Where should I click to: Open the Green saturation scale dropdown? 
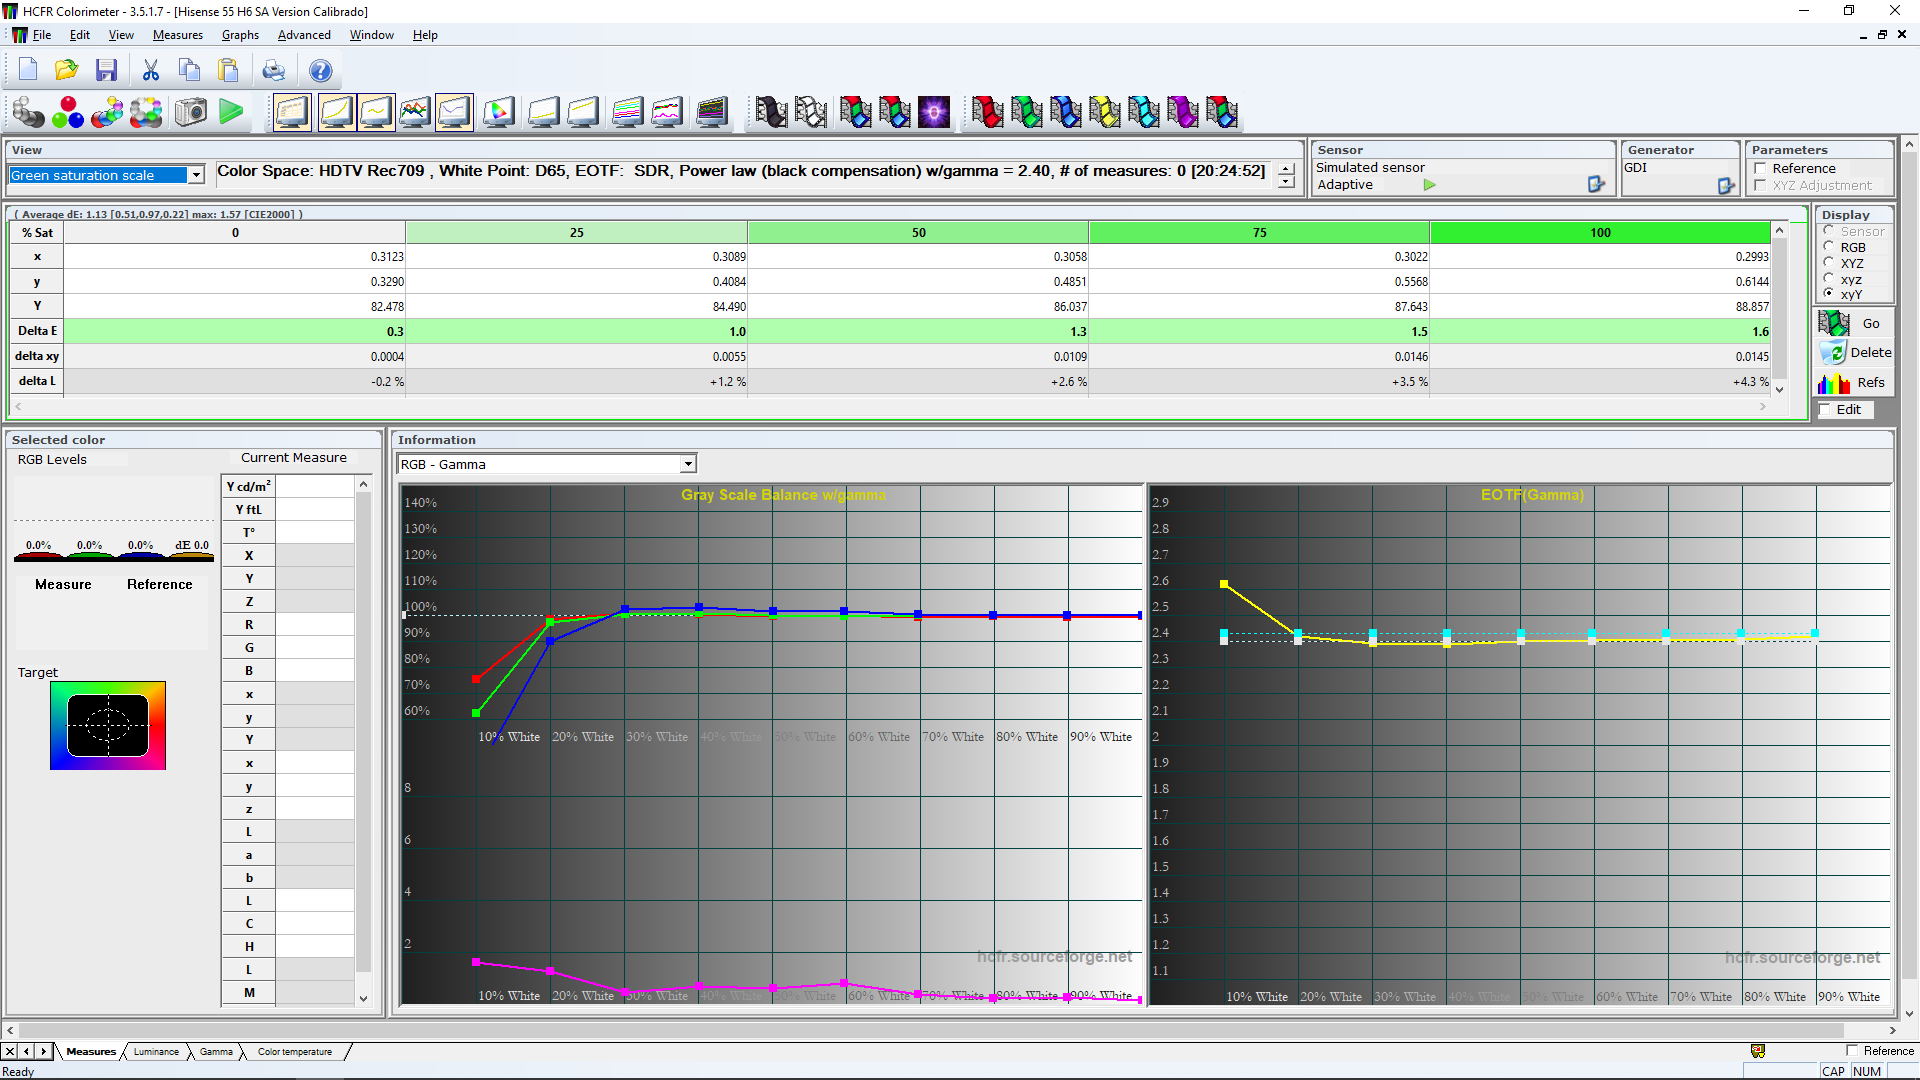196,175
